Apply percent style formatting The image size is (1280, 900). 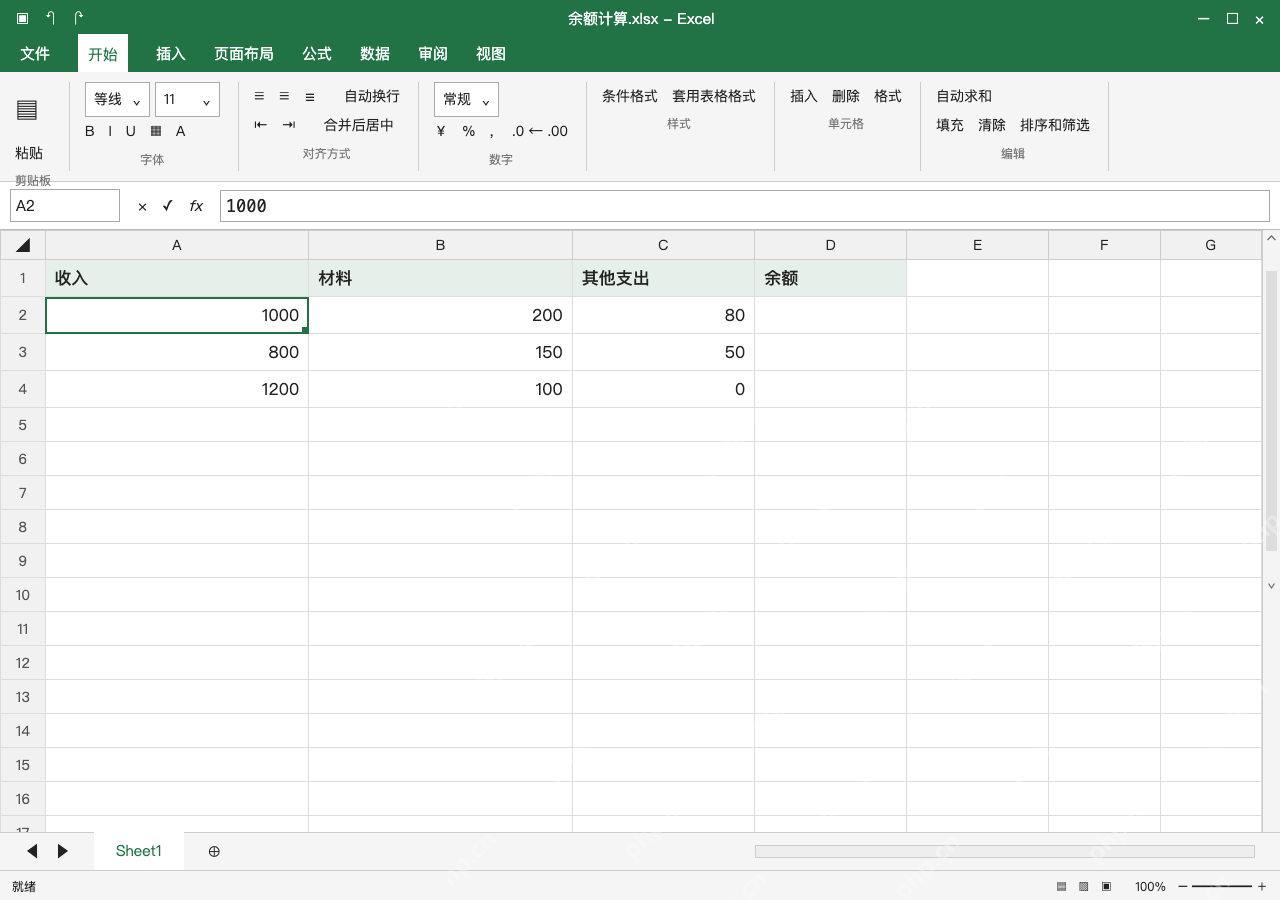click(x=468, y=131)
